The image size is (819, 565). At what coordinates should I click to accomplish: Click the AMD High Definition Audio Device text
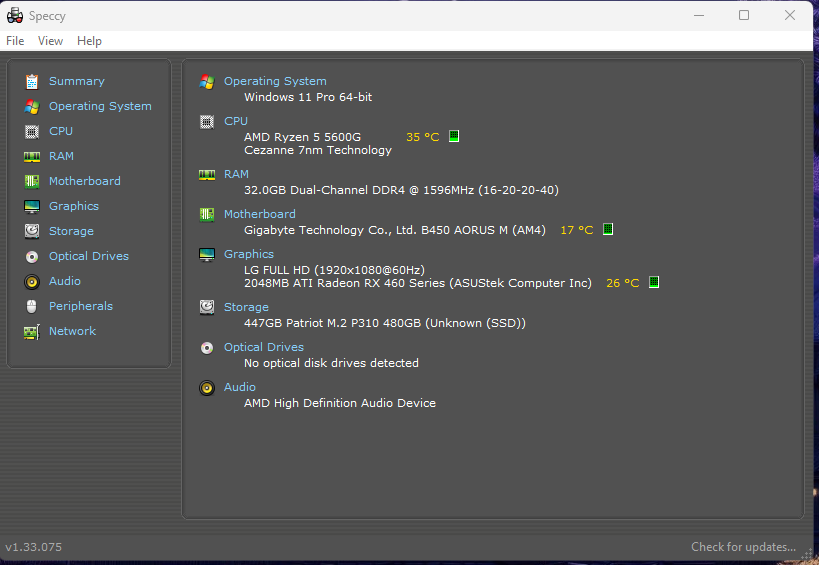click(340, 404)
